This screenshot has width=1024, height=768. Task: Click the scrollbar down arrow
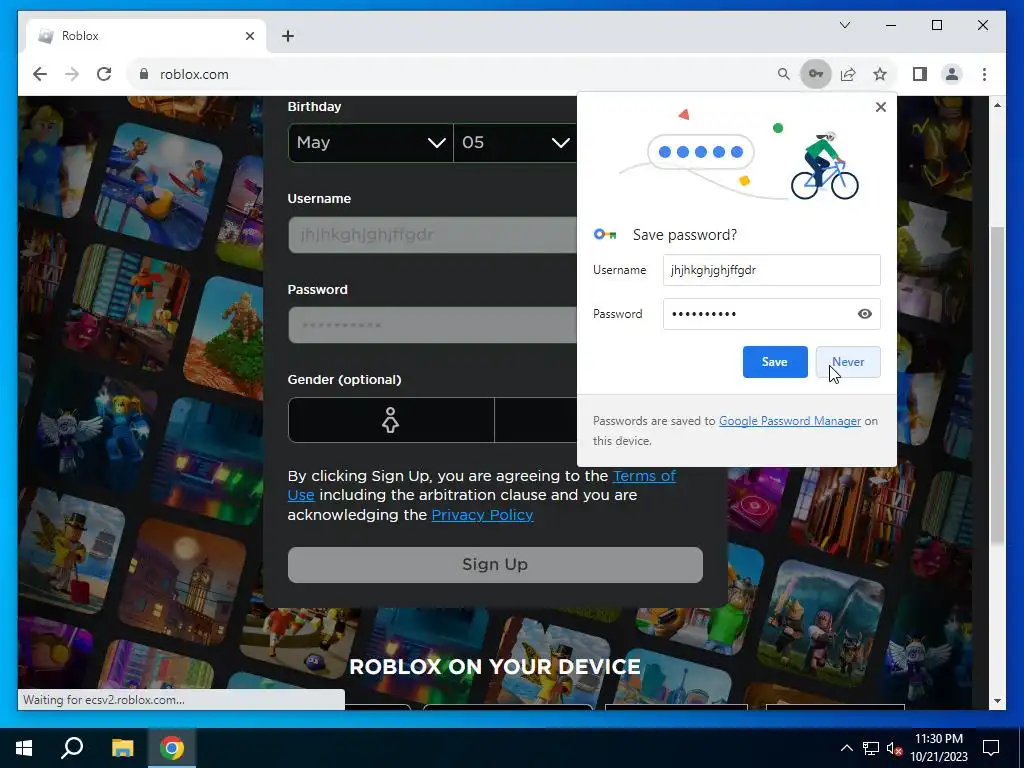click(x=997, y=701)
